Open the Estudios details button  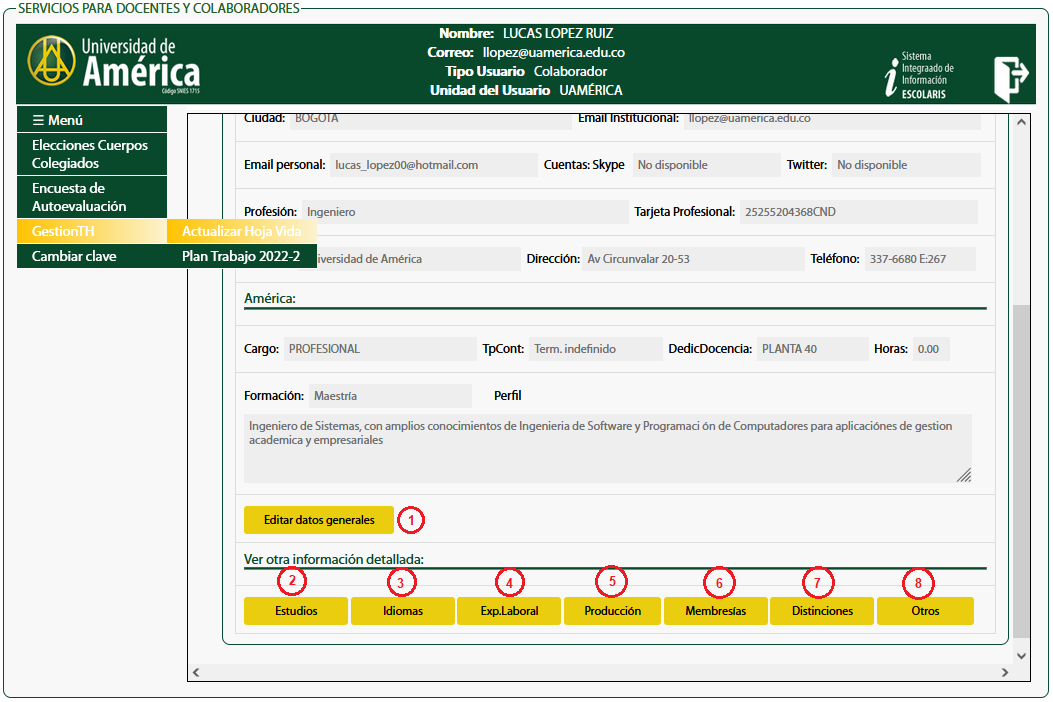(296, 611)
